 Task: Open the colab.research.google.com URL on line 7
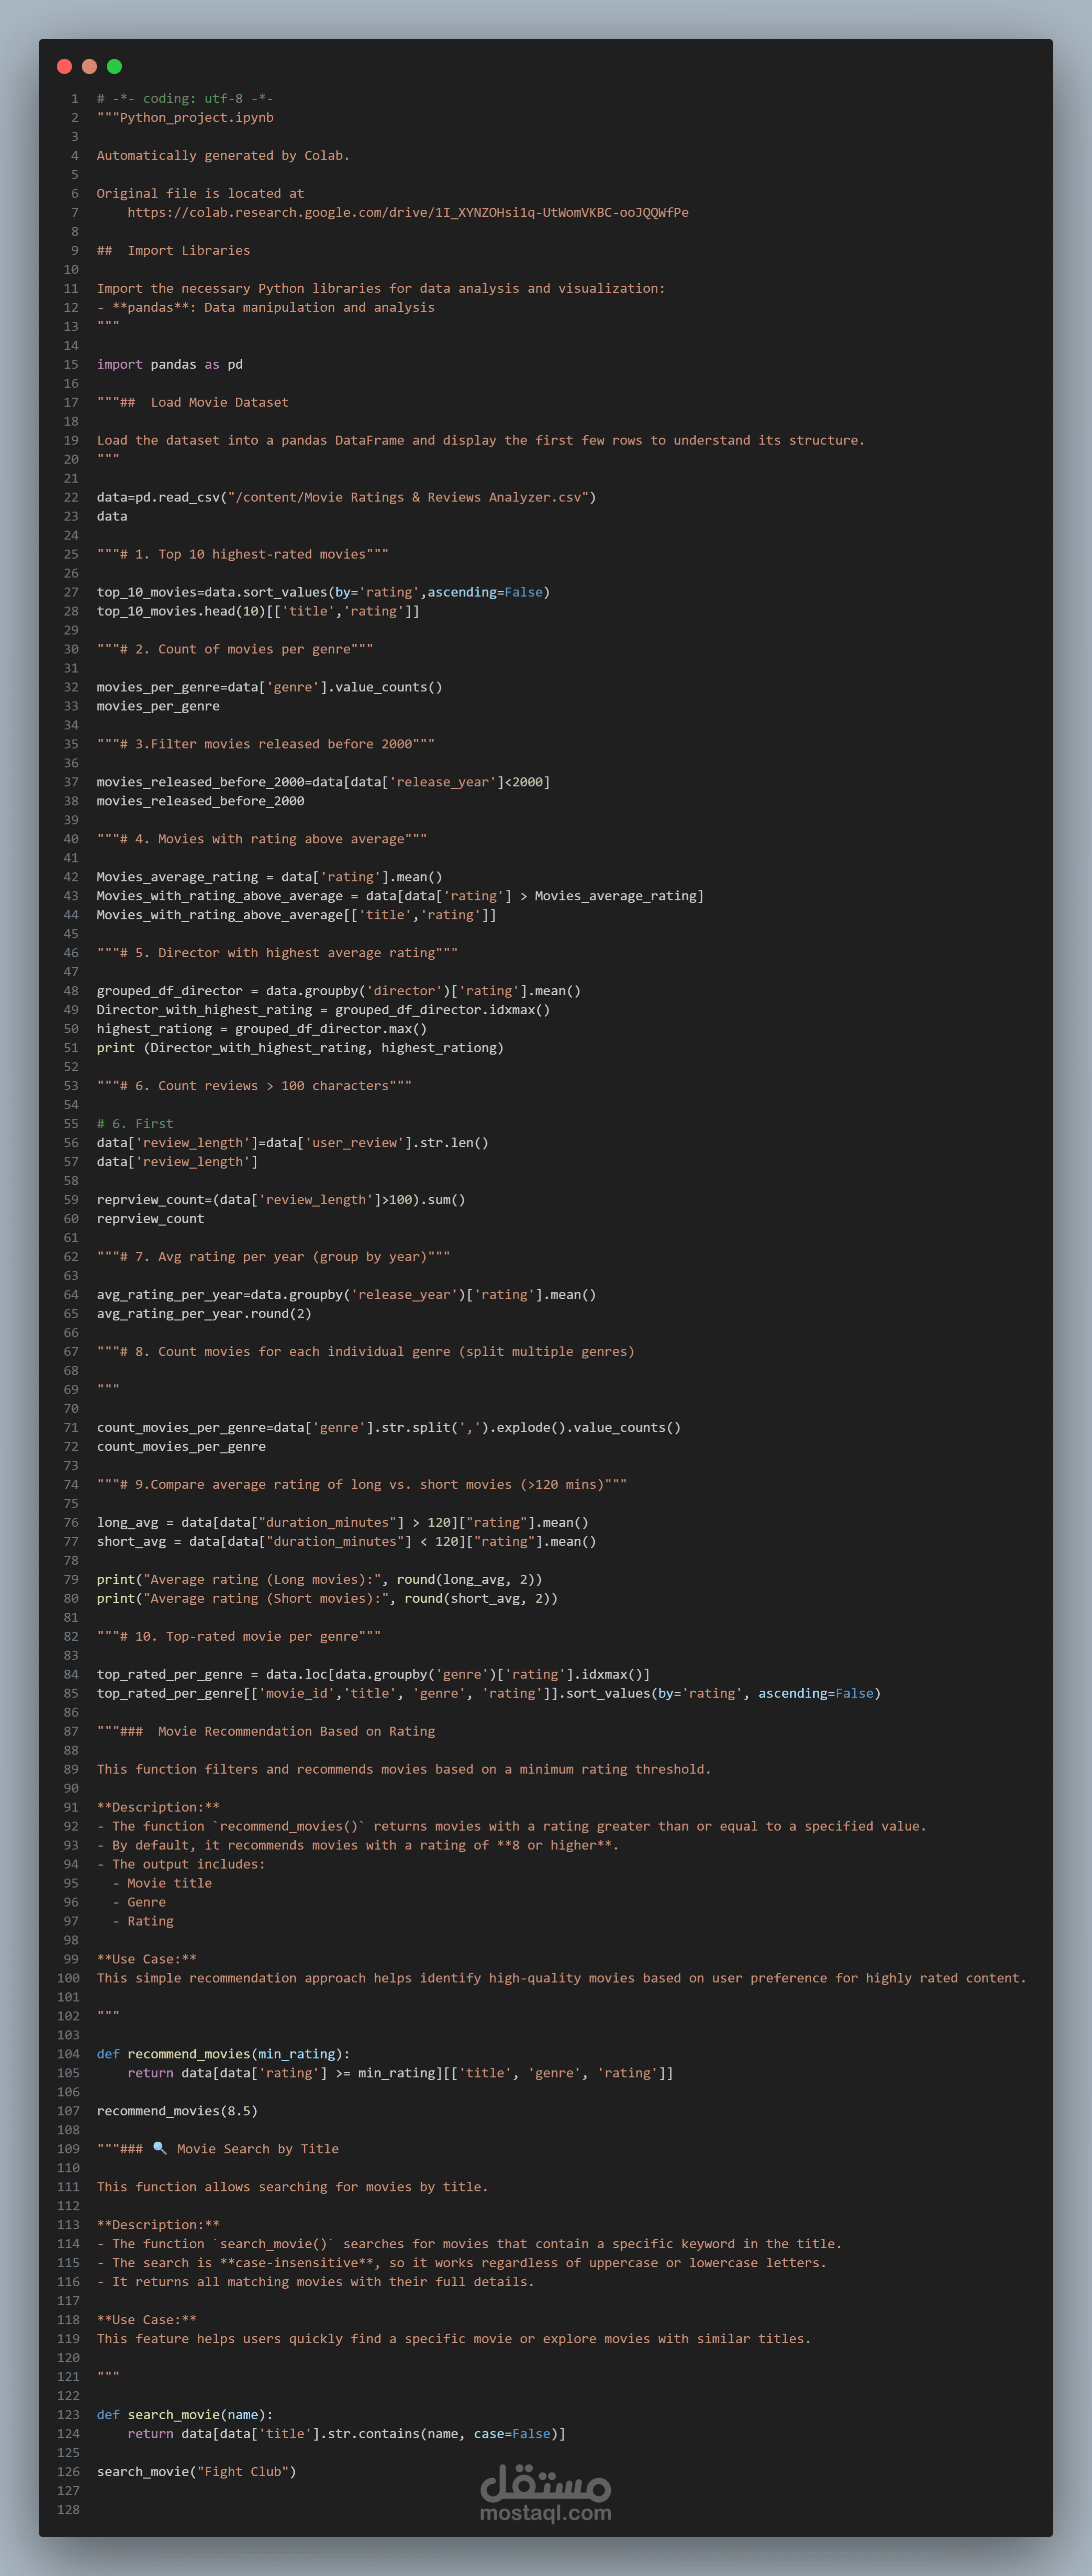[x=407, y=212]
